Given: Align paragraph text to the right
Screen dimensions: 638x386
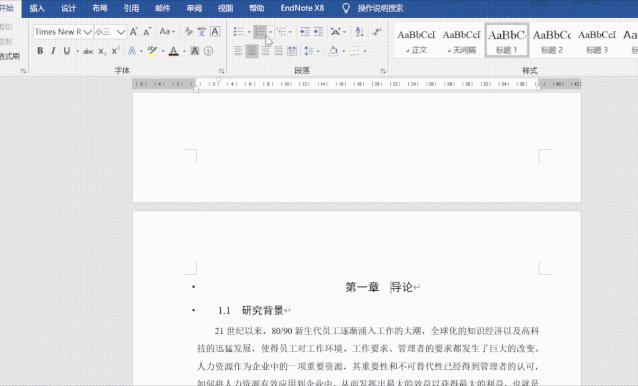Looking at the screenshot, I should (265, 51).
